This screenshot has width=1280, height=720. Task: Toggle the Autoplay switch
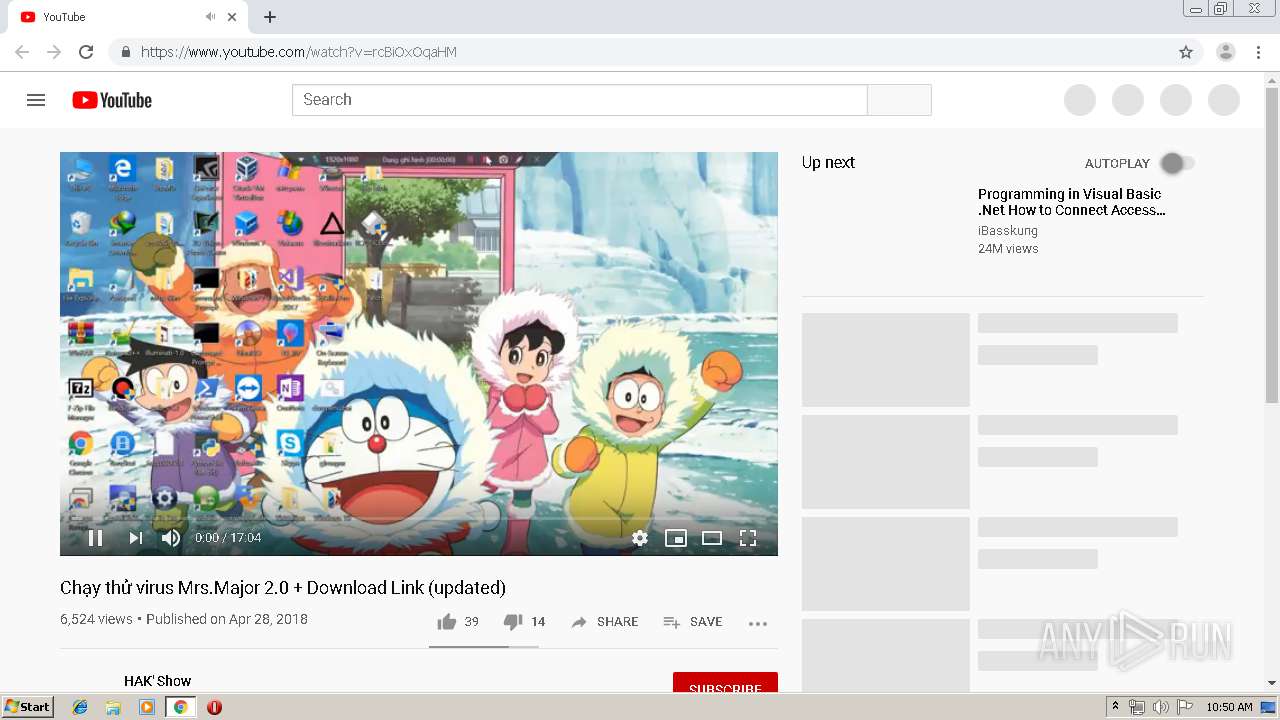pyautogui.click(x=1177, y=163)
